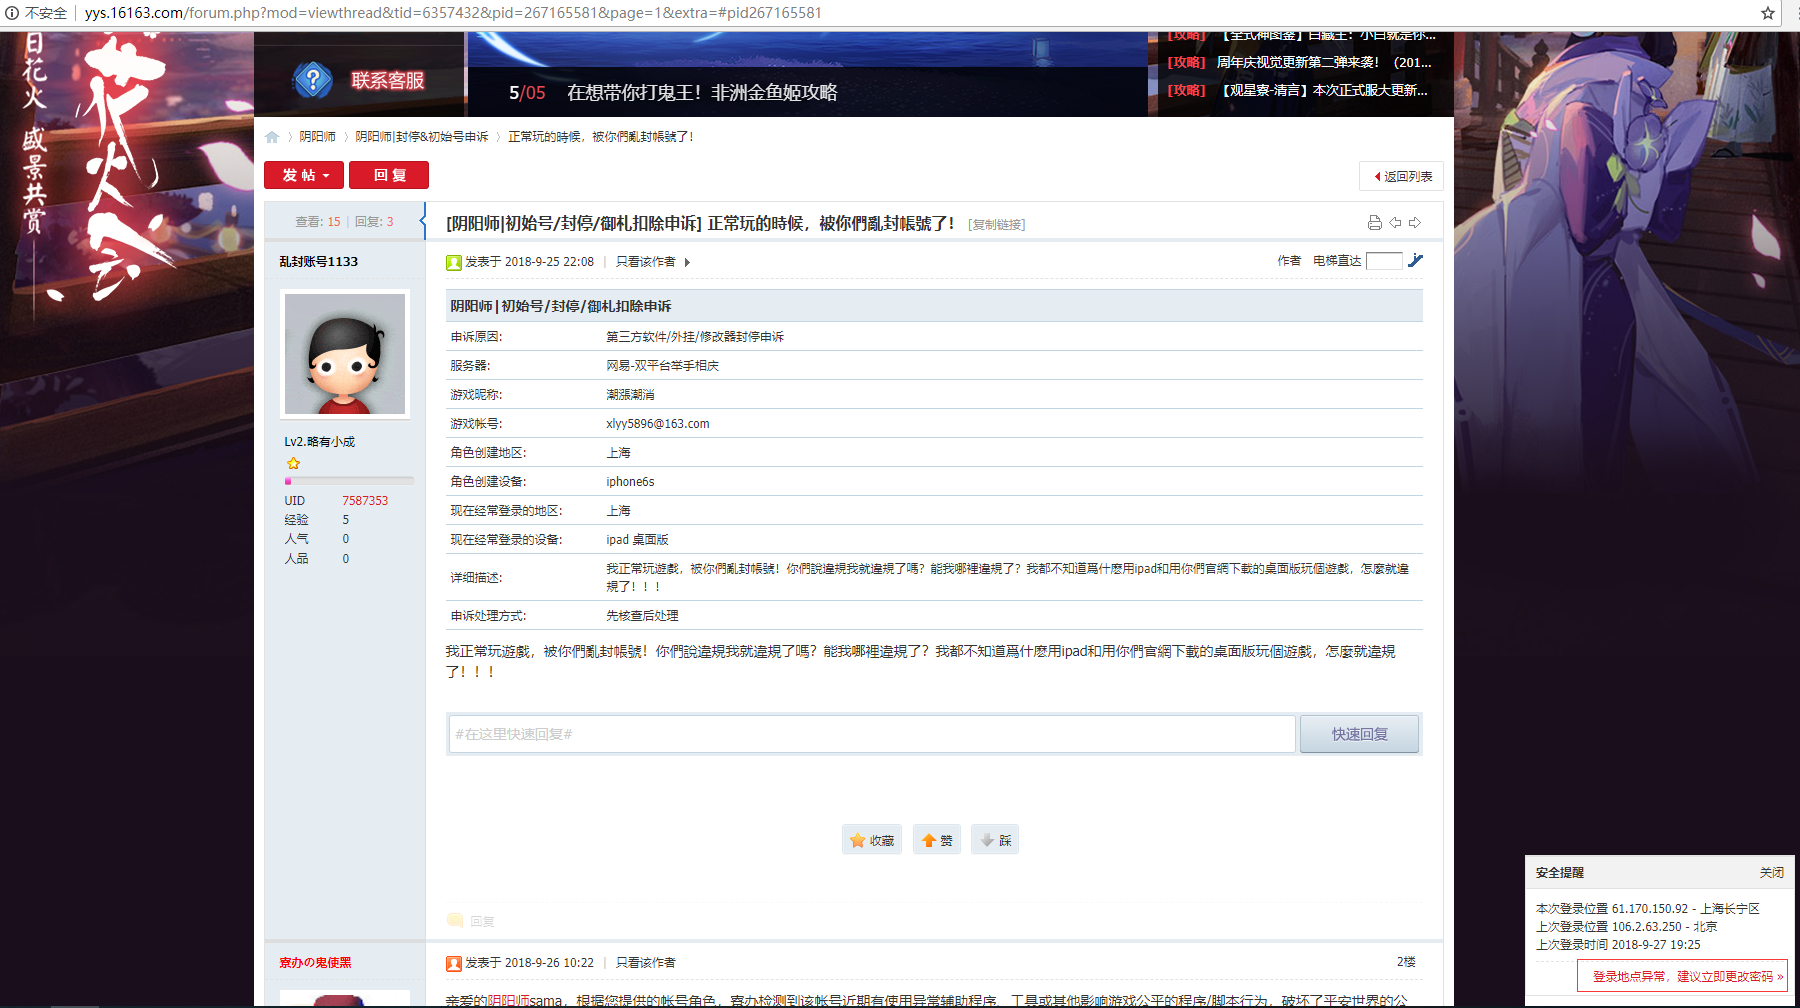Click the elevator jump icon next to 电梯直达 box
Viewport: 1800px width, 1008px height.
point(1415,261)
